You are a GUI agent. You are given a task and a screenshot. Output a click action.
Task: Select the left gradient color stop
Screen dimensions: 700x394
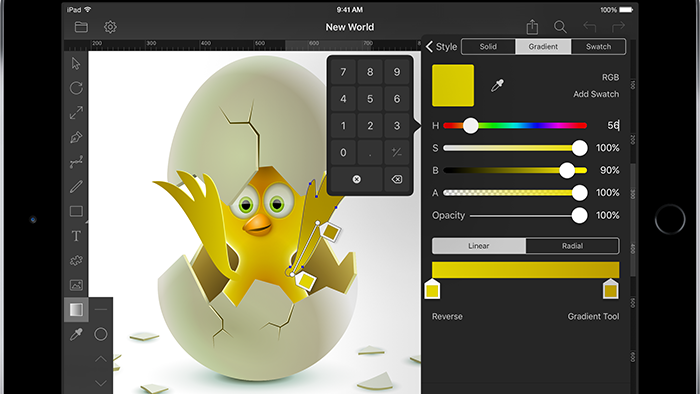tap(432, 289)
